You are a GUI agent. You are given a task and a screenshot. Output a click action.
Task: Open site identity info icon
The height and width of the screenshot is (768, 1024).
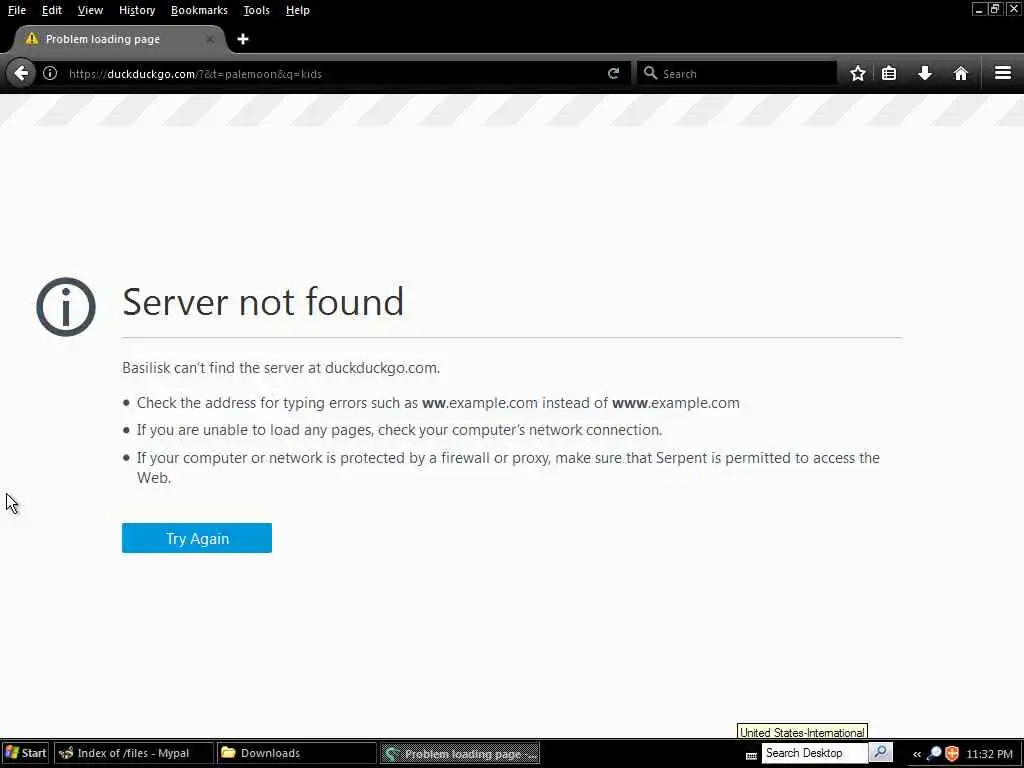(x=50, y=73)
